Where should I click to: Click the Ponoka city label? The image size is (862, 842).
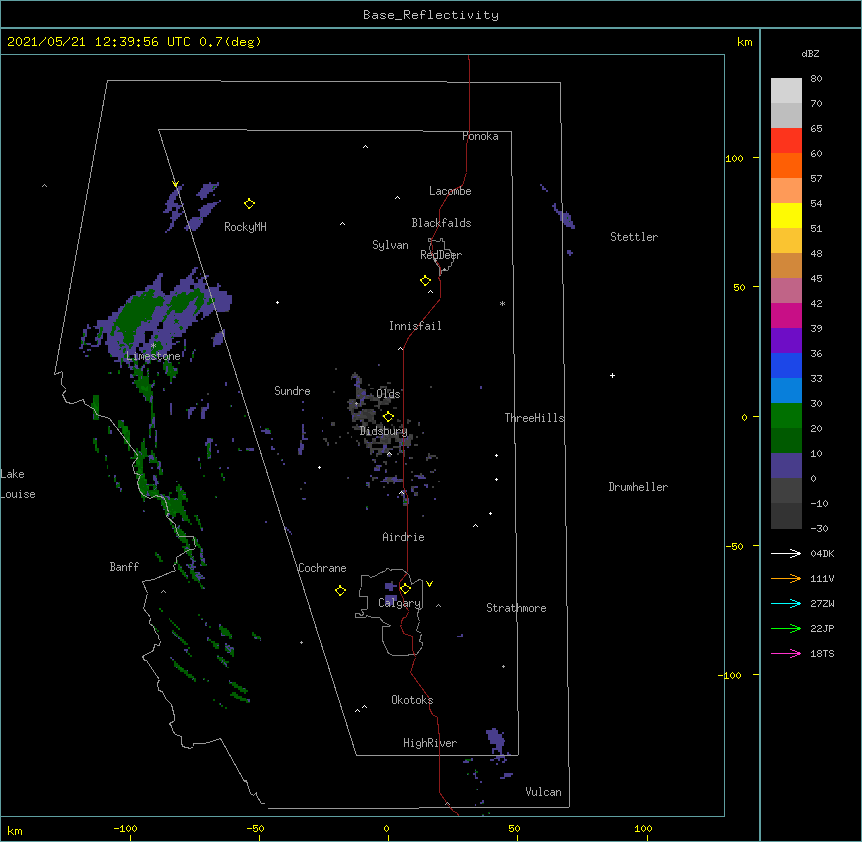pos(480,136)
